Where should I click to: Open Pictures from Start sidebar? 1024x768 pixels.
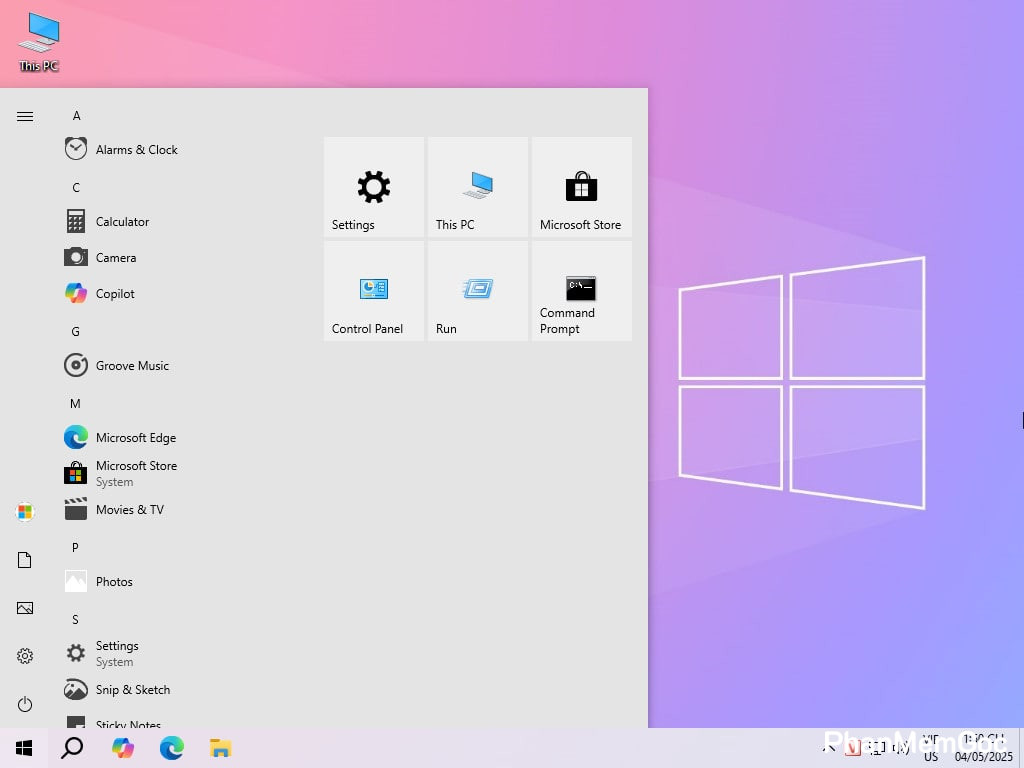pyautogui.click(x=25, y=608)
